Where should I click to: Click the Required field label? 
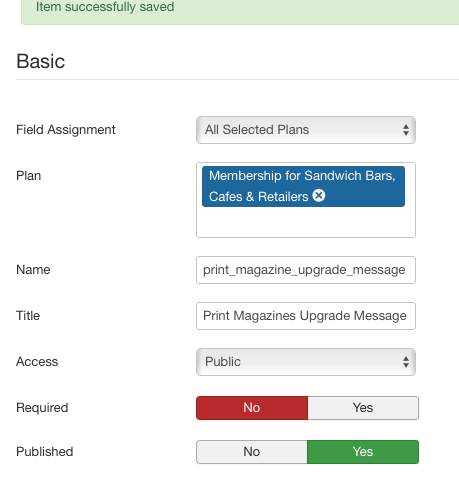click(x=42, y=408)
